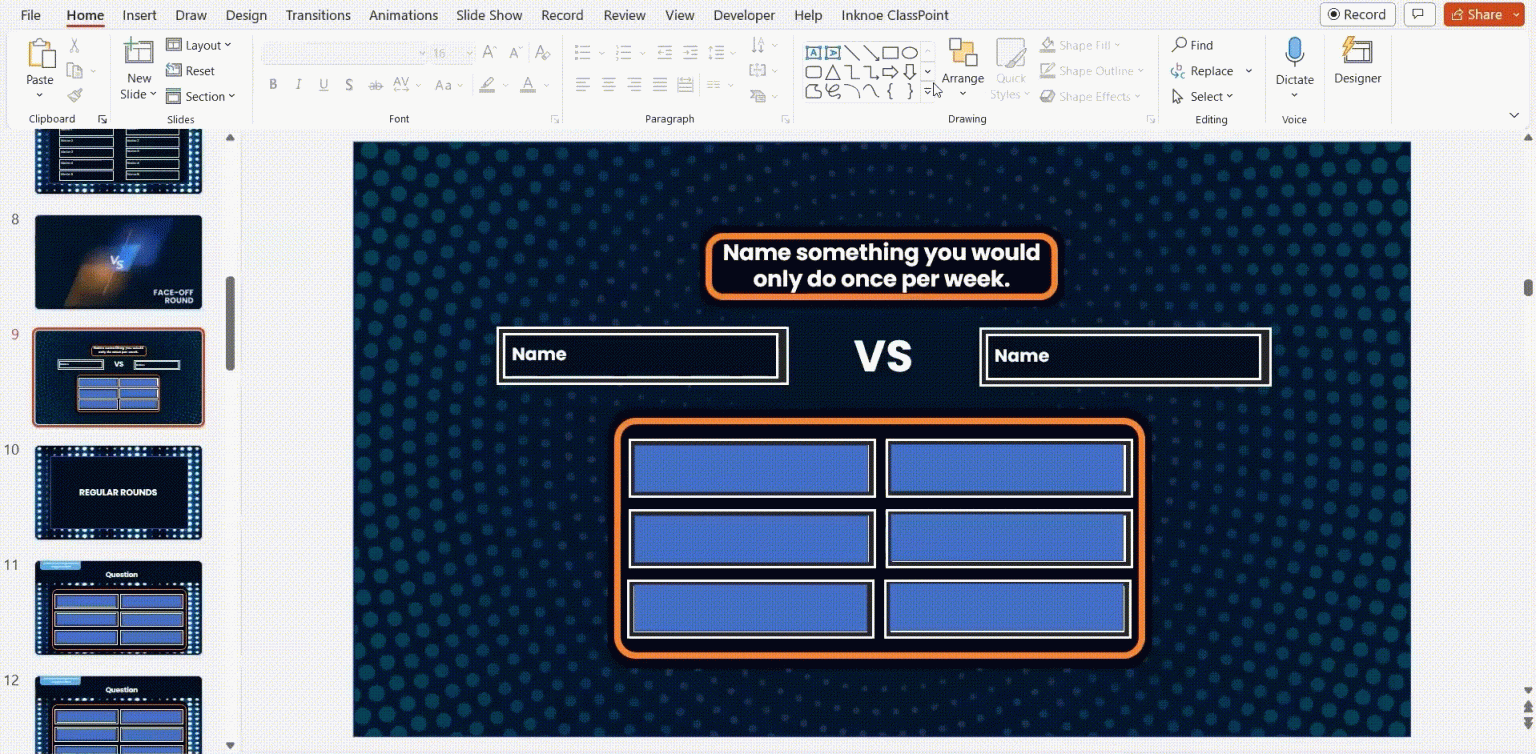The width and height of the screenshot is (1536, 754).
Task: Switch to the Insert ribbon tab
Action: pyautogui.click(x=139, y=14)
